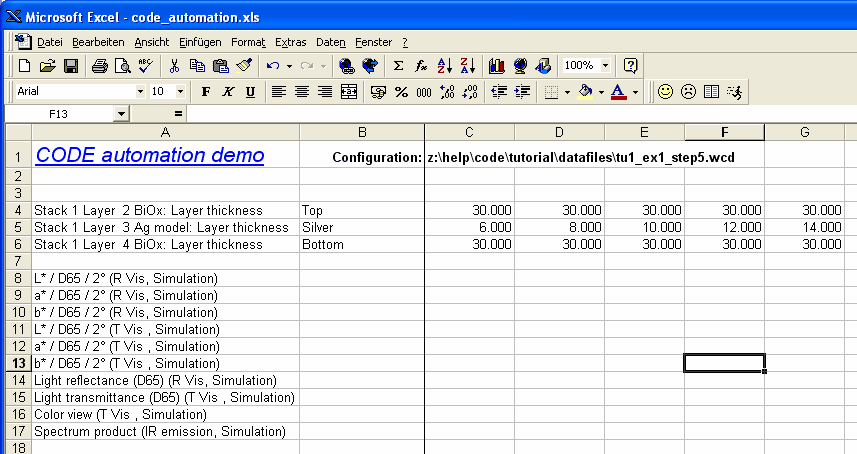Select the Cut scissors icon

click(x=174, y=66)
